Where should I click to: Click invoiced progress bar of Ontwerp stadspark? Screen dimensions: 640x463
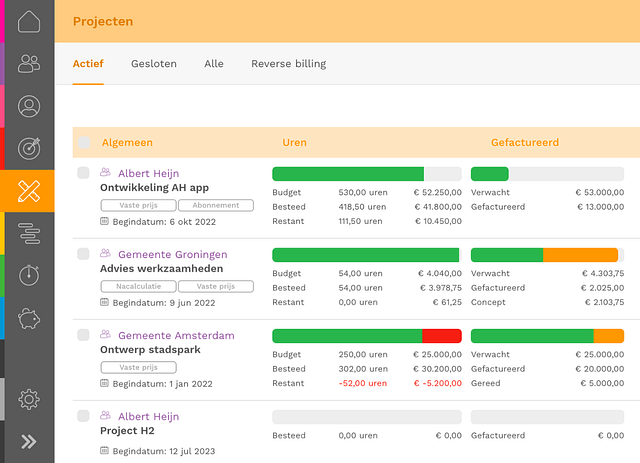(x=547, y=336)
